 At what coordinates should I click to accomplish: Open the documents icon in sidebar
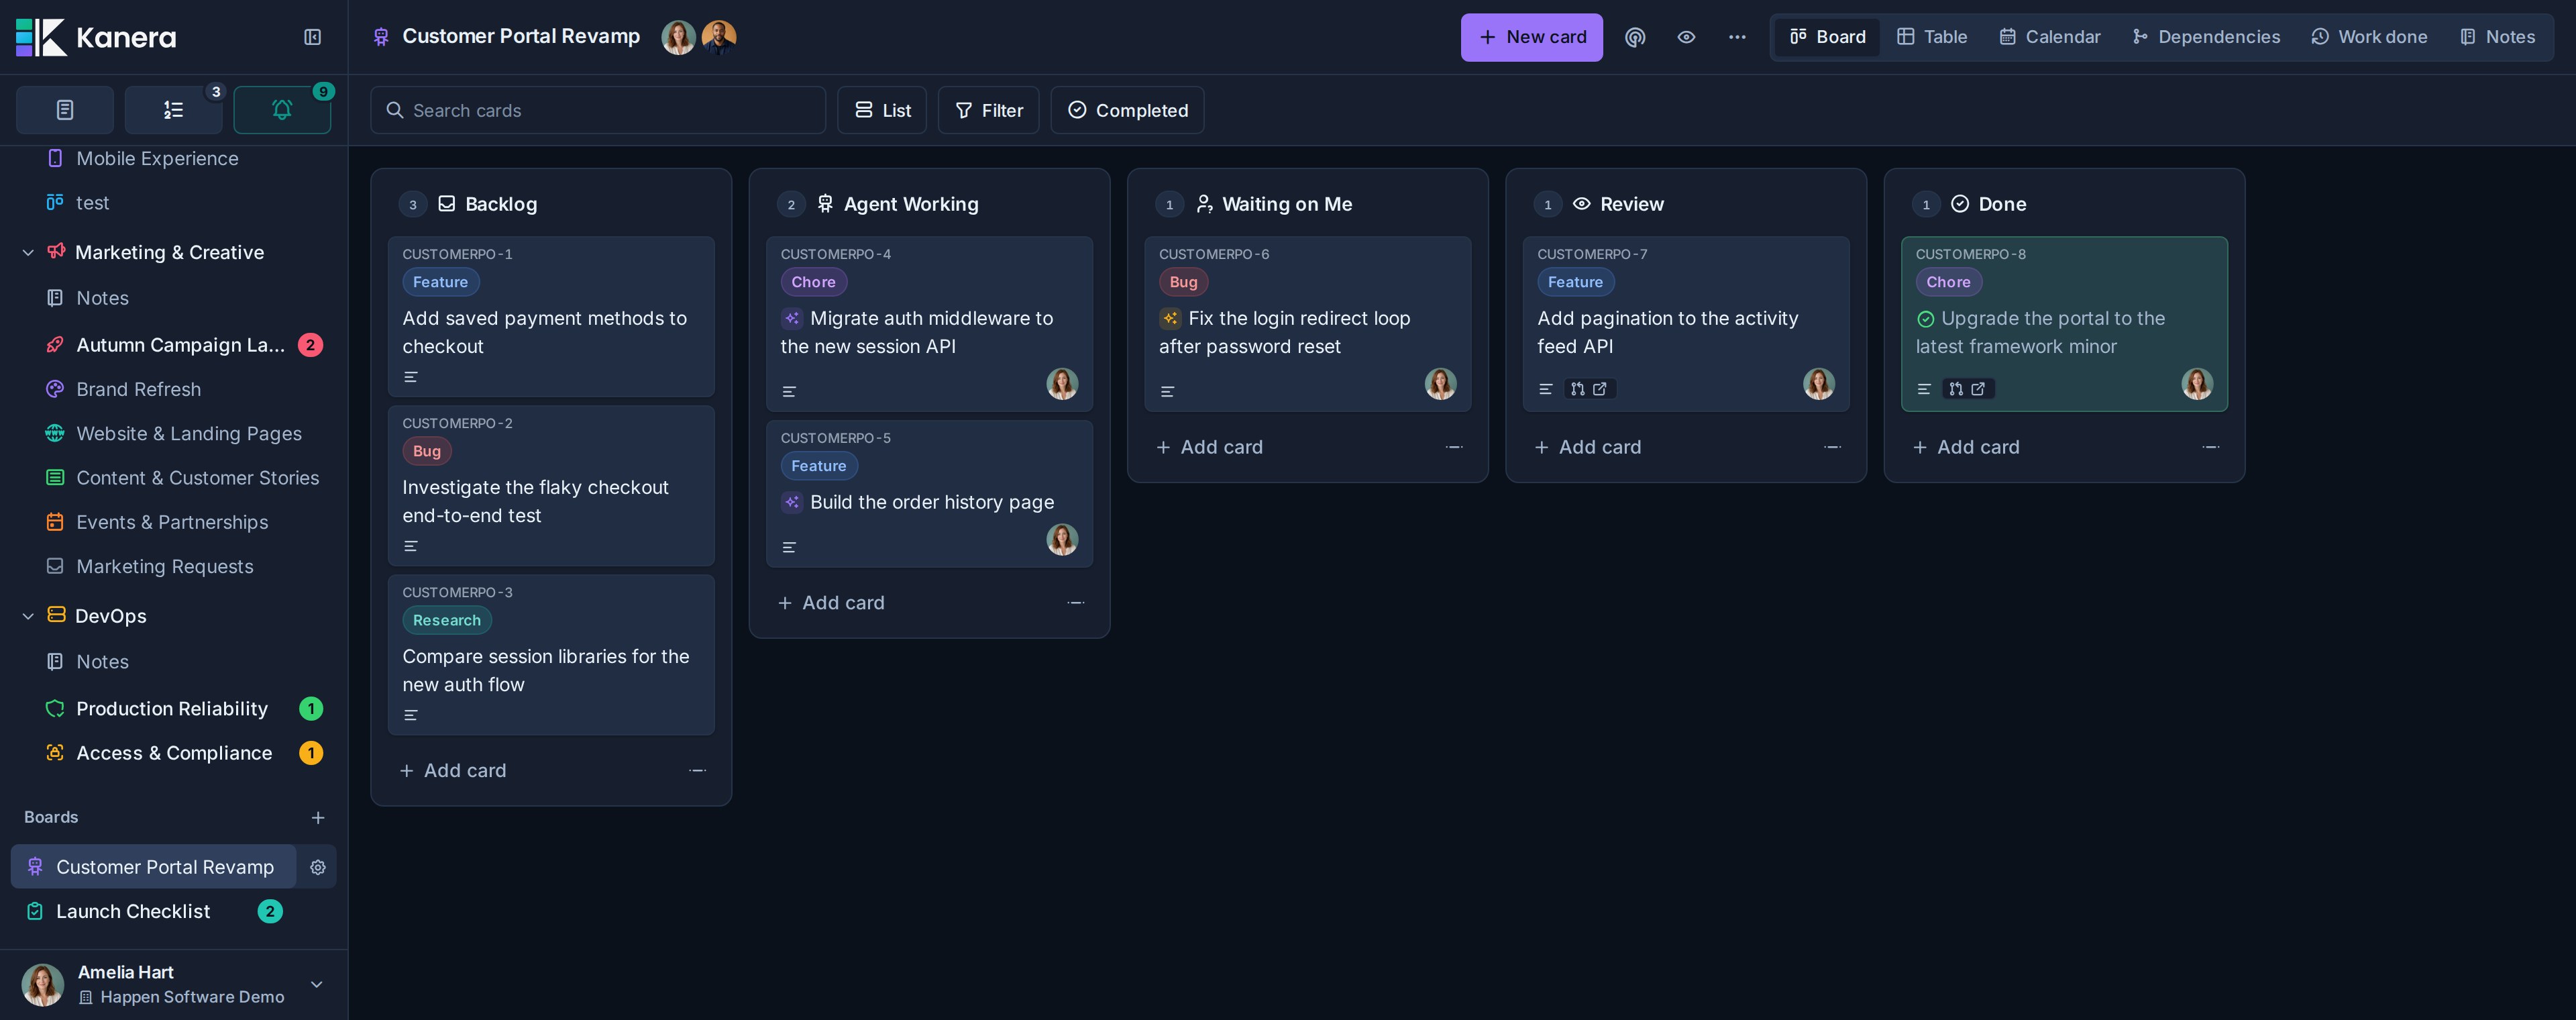[65, 110]
